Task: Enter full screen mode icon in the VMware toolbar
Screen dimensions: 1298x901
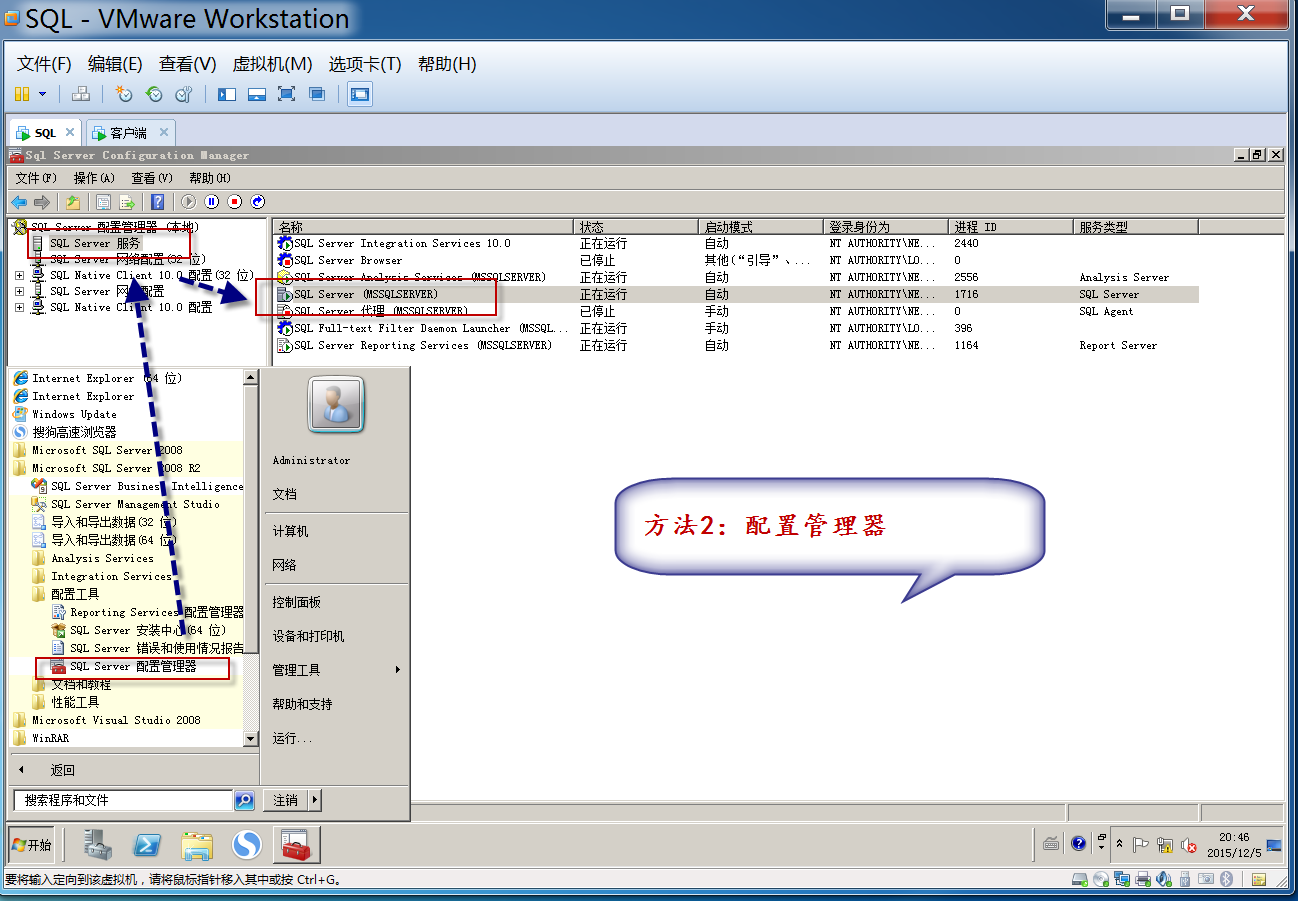Action: point(287,94)
